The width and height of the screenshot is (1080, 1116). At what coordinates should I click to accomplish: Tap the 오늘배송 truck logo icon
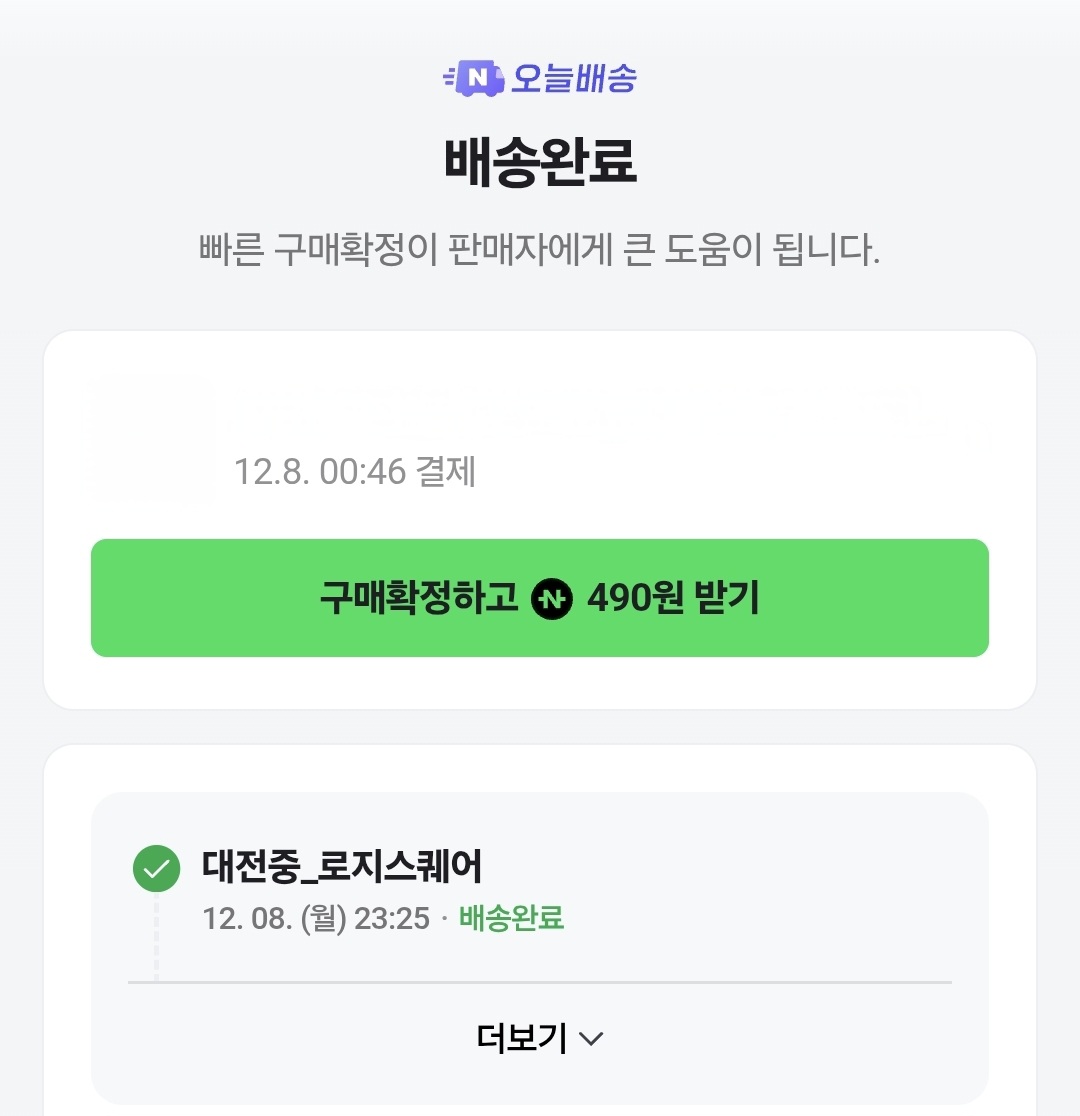click(473, 78)
